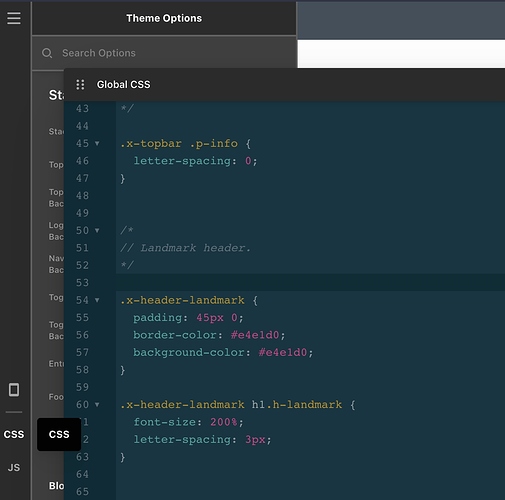Screen dimensions: 505x500
Task: Collapse the comment block at line 50
Action: coord(97,231)
